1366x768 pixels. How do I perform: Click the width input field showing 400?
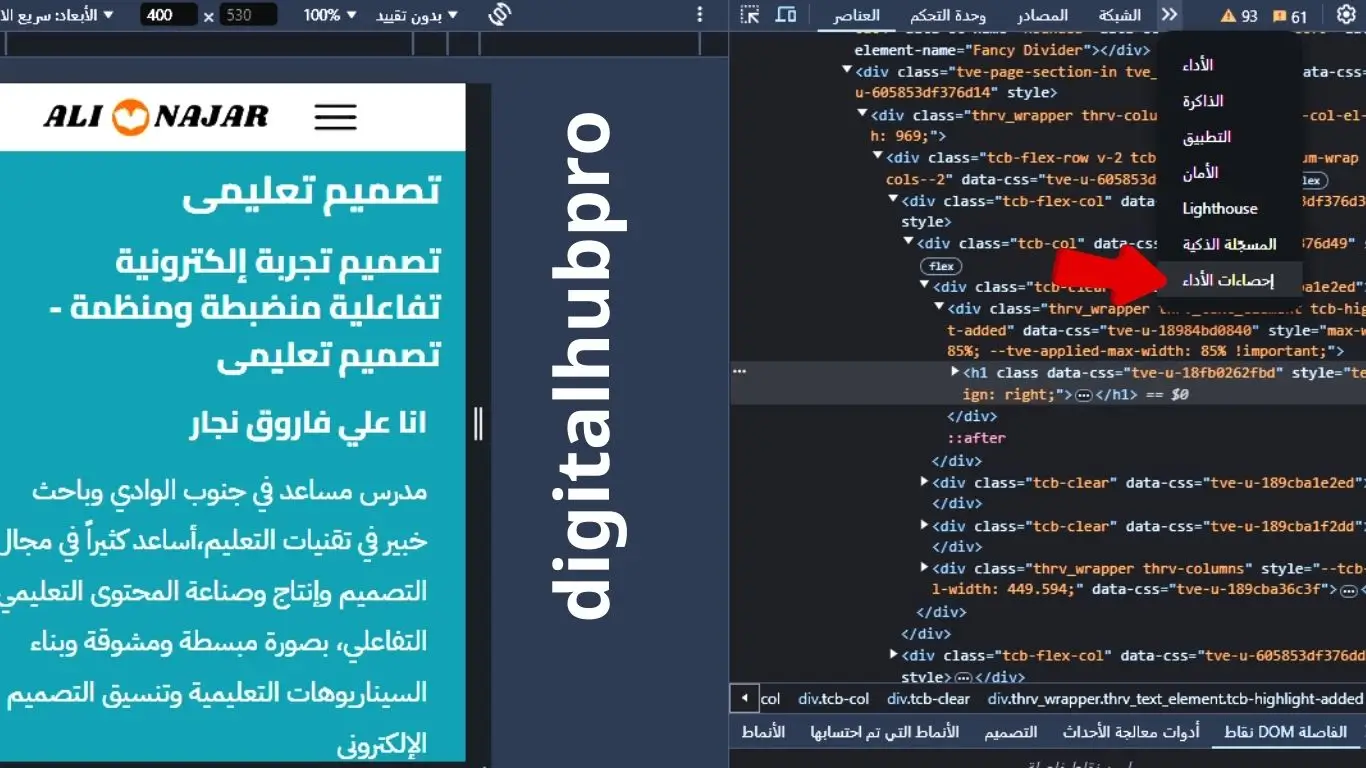pyautogui.click(x=168, y=15)
